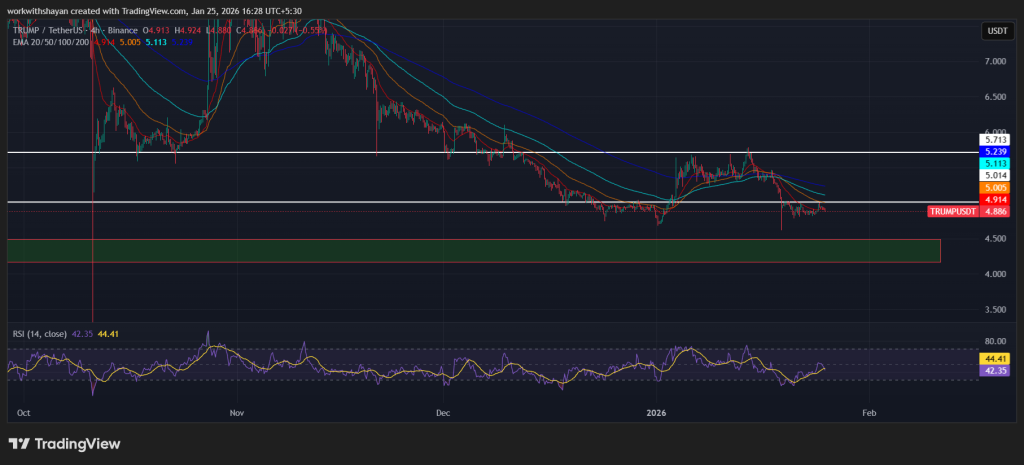Click the 5.005 orange EMA price label
1024x465 pixels.
coord(996,188)
